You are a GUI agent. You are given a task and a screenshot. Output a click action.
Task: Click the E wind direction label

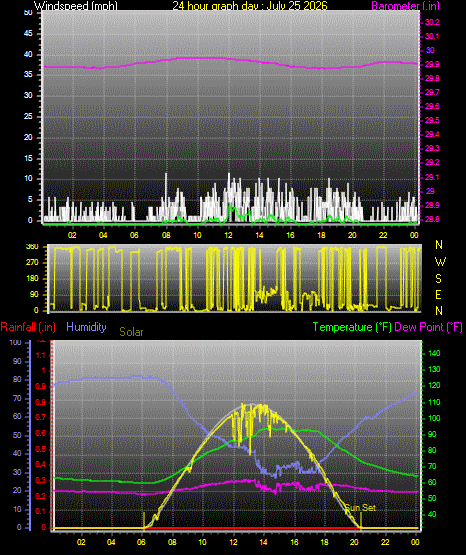pyautogui.click(x=438, y=295)
